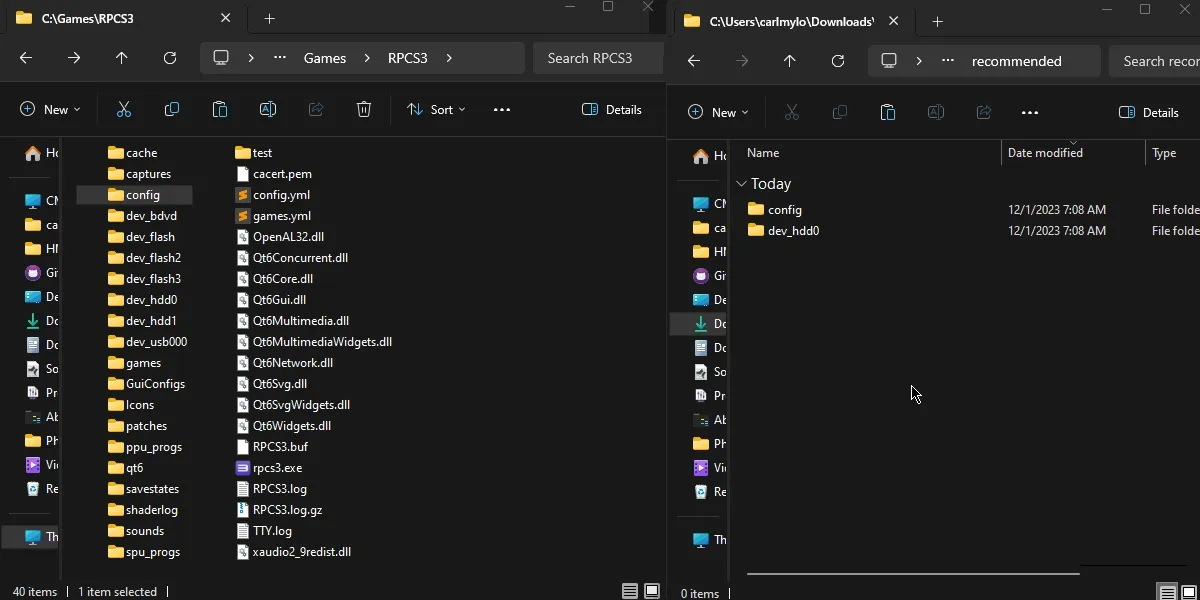Cut the selected config folder
This screenshot has width=1200, height=600.
point(123,109)
